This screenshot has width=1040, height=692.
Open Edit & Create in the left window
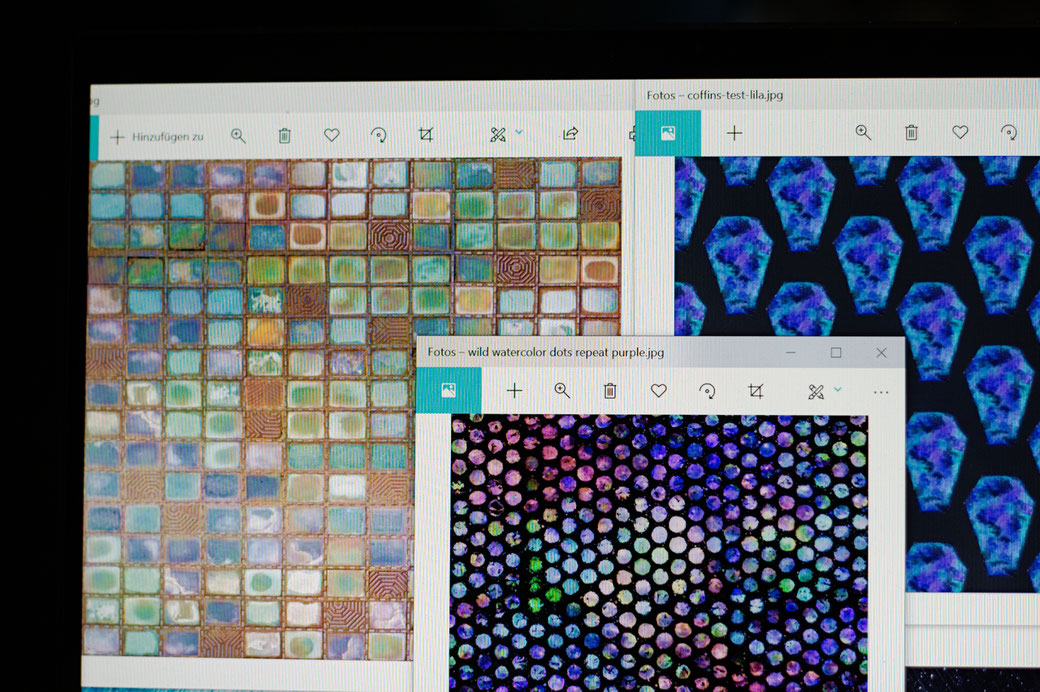pyautogui.click(x=498, y=135)
